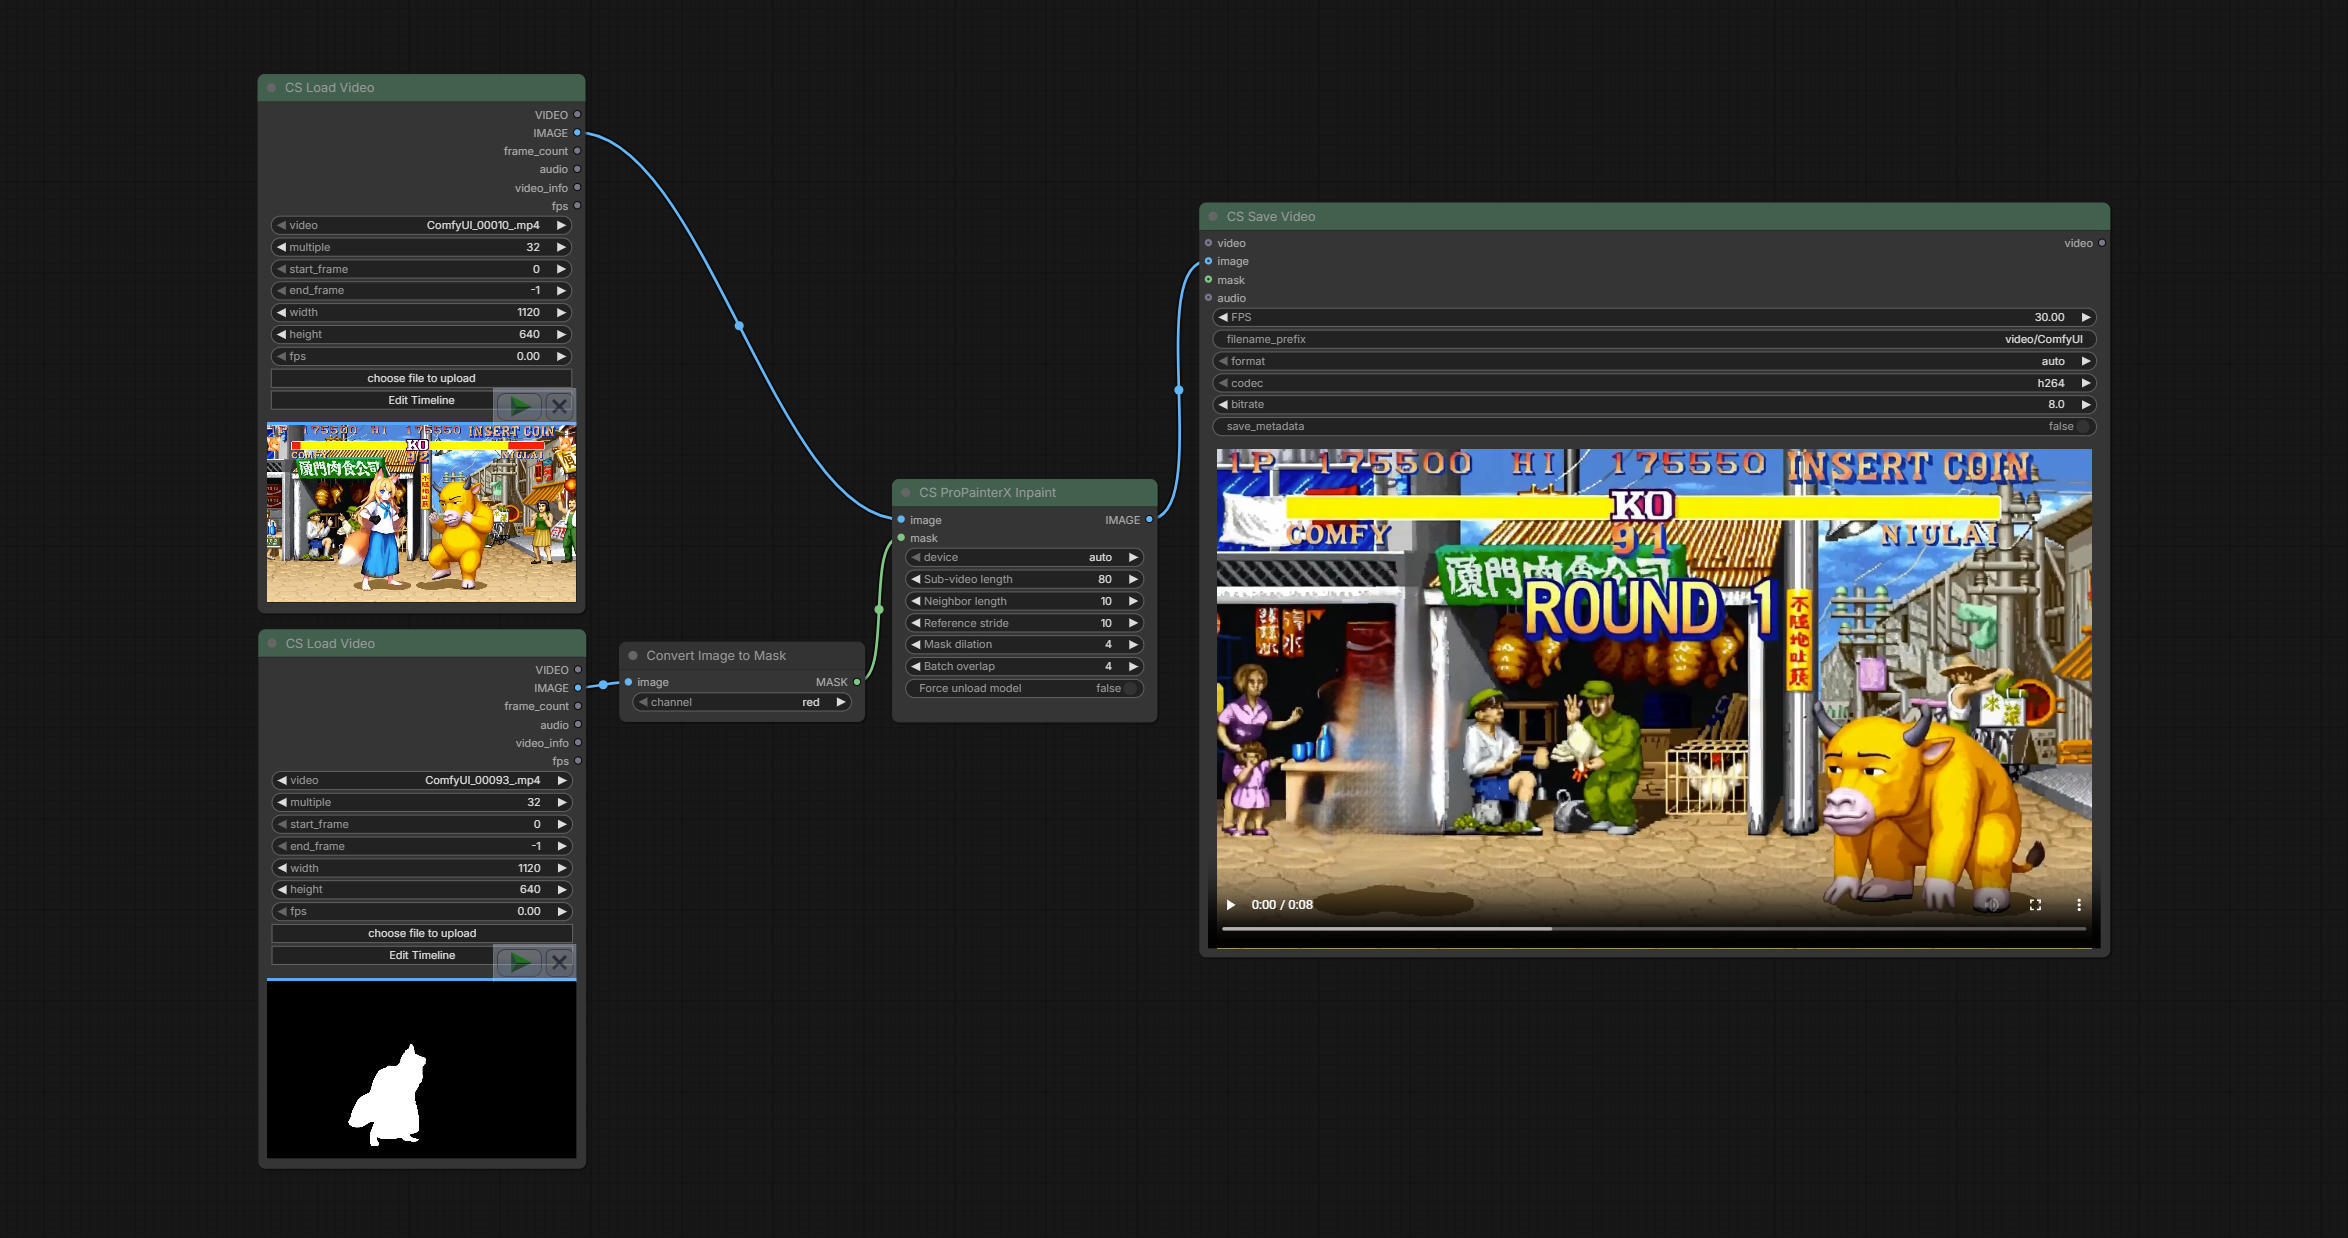2348x1238 pixels.
Task: Toggle Force unload model switch
Action: (x=1130, y=688)
